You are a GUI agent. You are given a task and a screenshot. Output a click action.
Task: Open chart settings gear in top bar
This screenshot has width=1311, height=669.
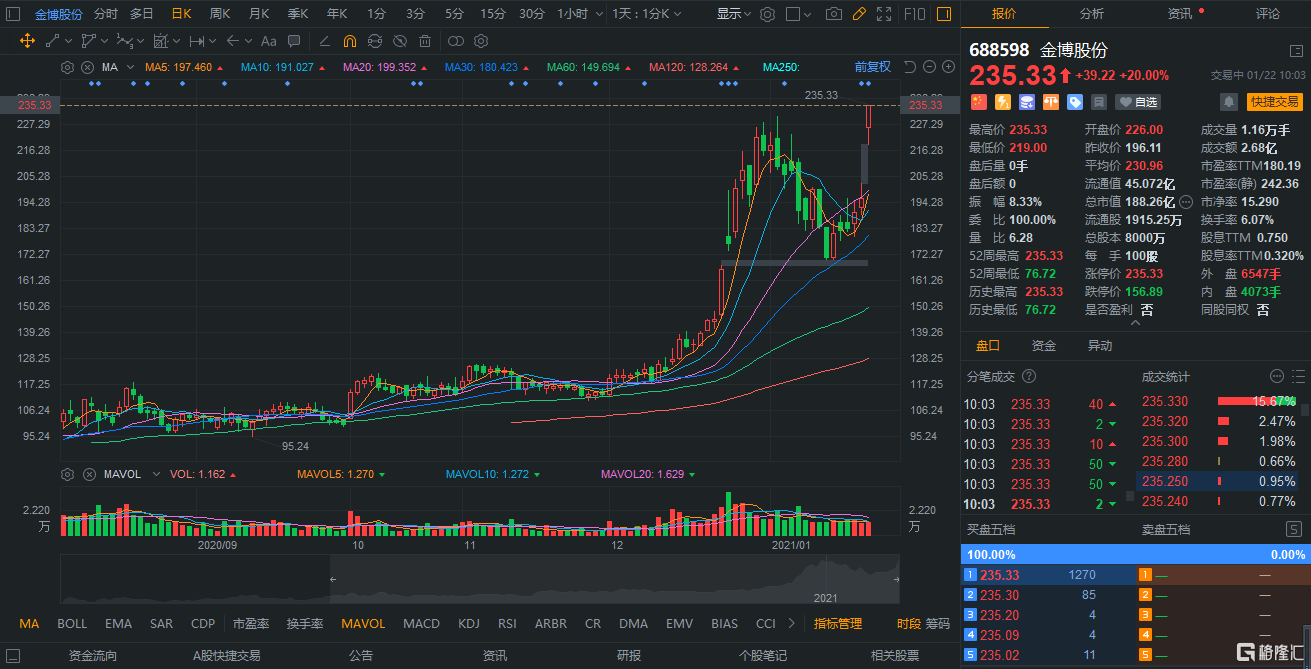coord(767,14)
